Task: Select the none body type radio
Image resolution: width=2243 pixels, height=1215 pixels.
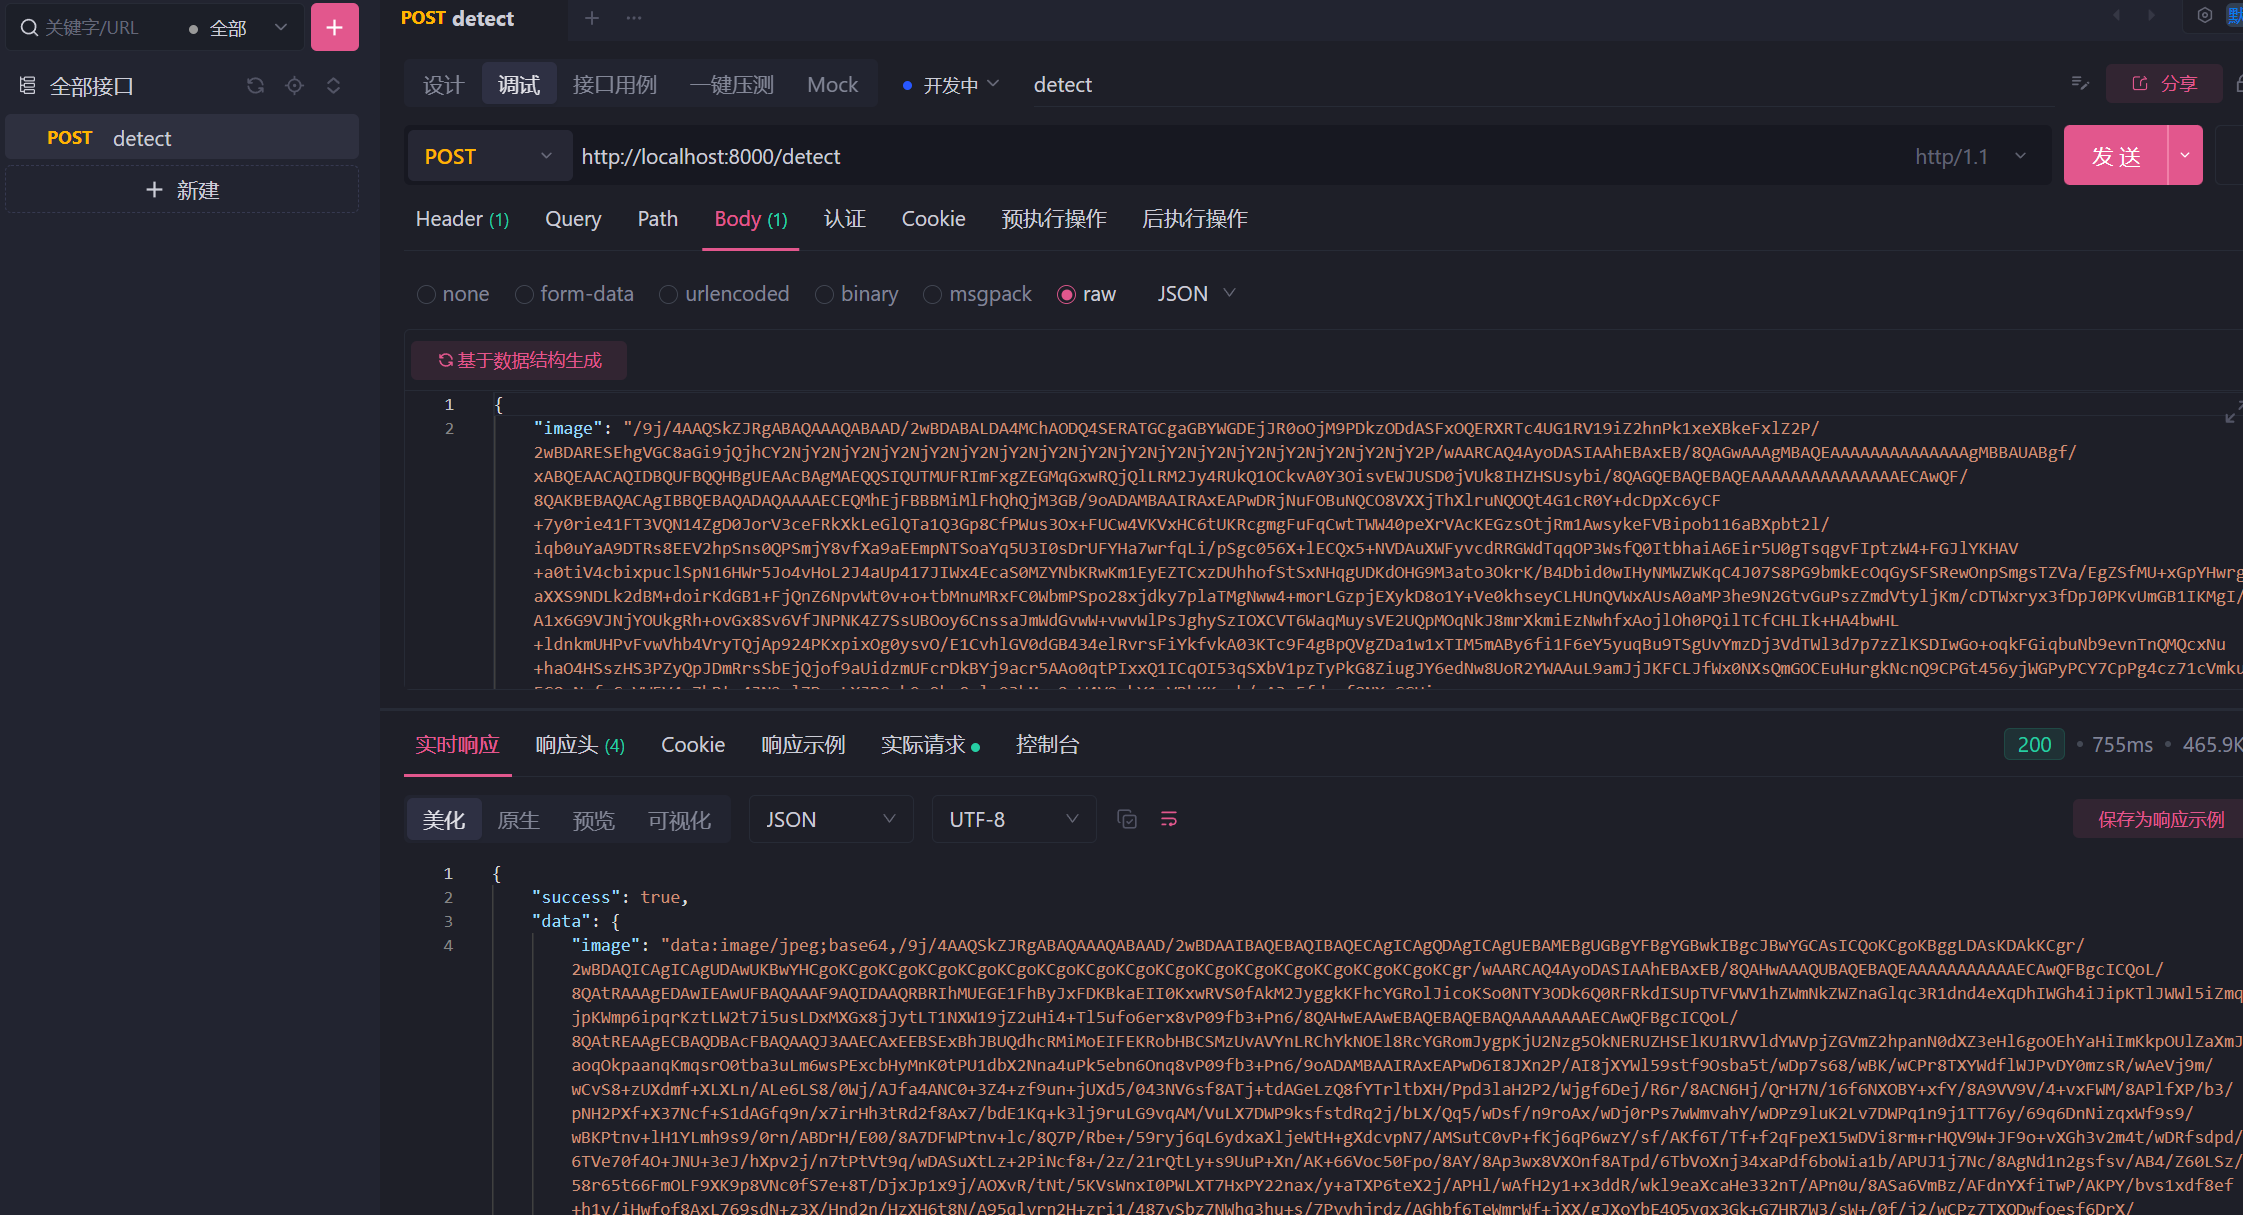Action: (x=427, y=295)
